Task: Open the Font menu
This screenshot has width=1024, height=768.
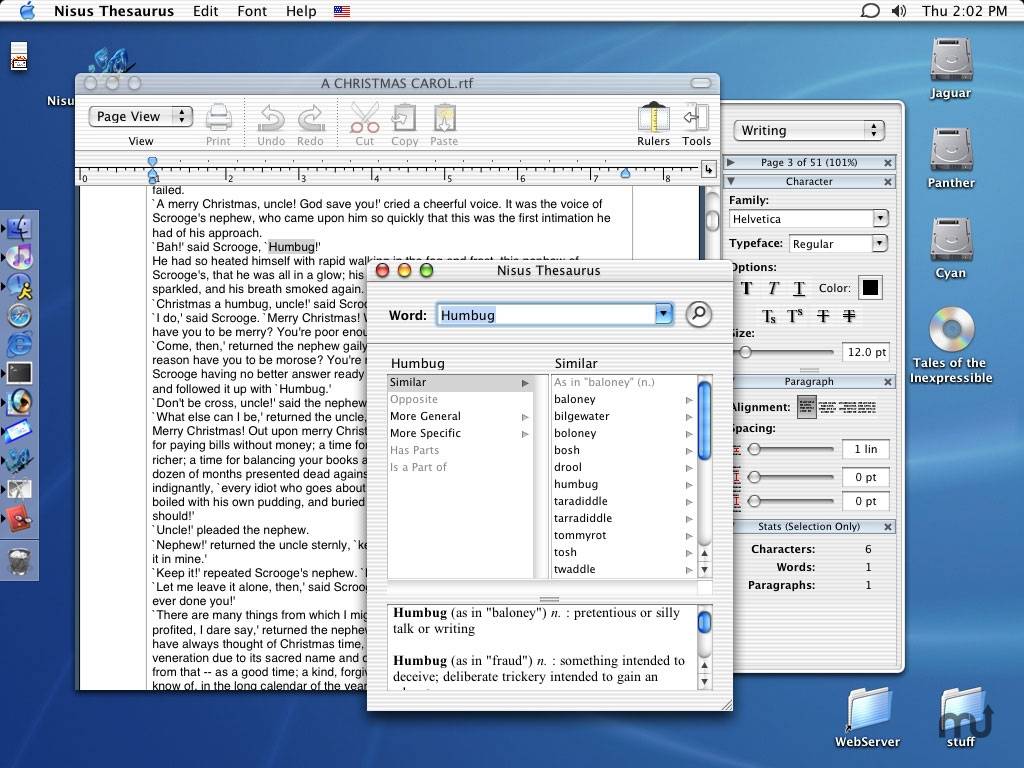Action: (x=252, y=11)
